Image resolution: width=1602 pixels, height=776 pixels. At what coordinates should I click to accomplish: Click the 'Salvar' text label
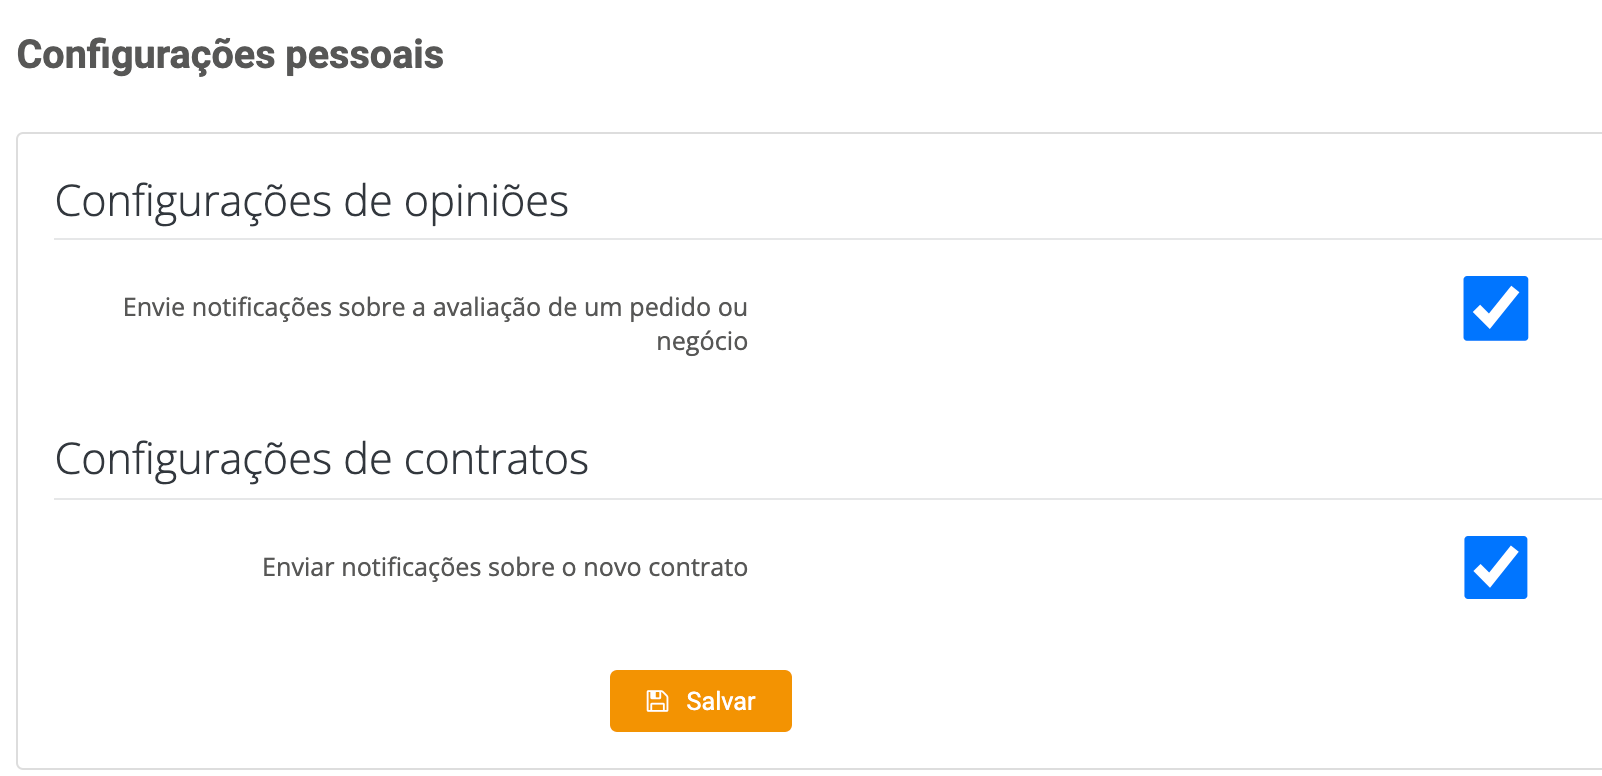tap(720, 701)
